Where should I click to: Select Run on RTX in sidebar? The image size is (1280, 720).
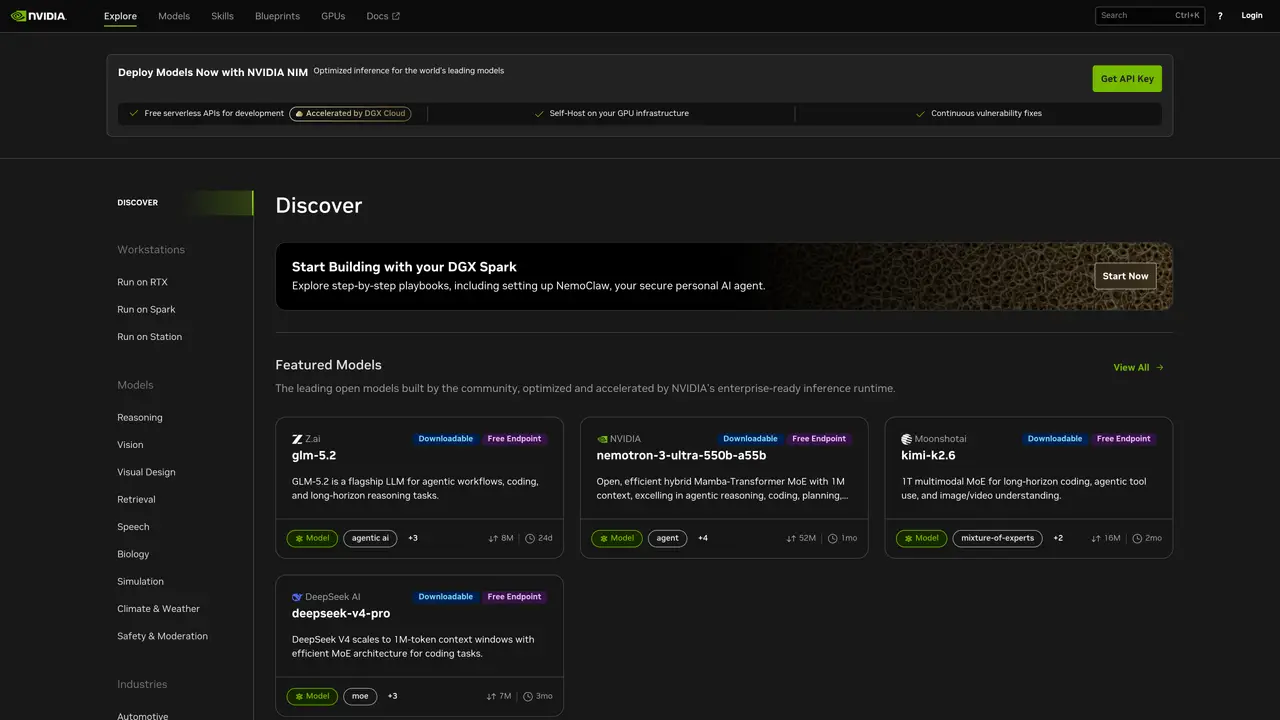[x=142, y=282]
